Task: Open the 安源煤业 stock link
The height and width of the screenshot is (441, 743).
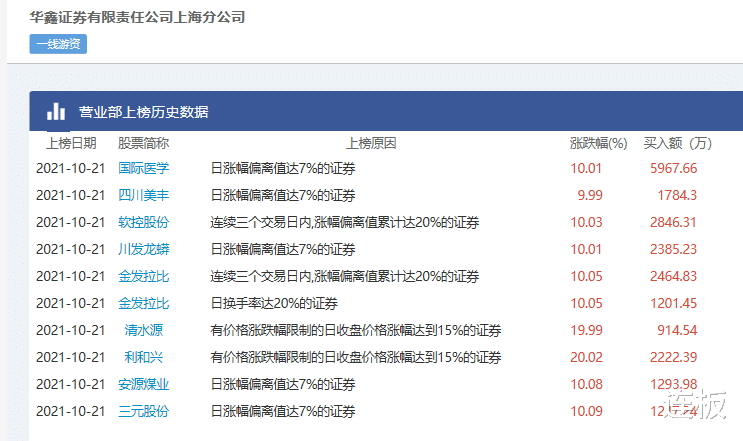Action: pyautogui.click(x=144, y=384)
